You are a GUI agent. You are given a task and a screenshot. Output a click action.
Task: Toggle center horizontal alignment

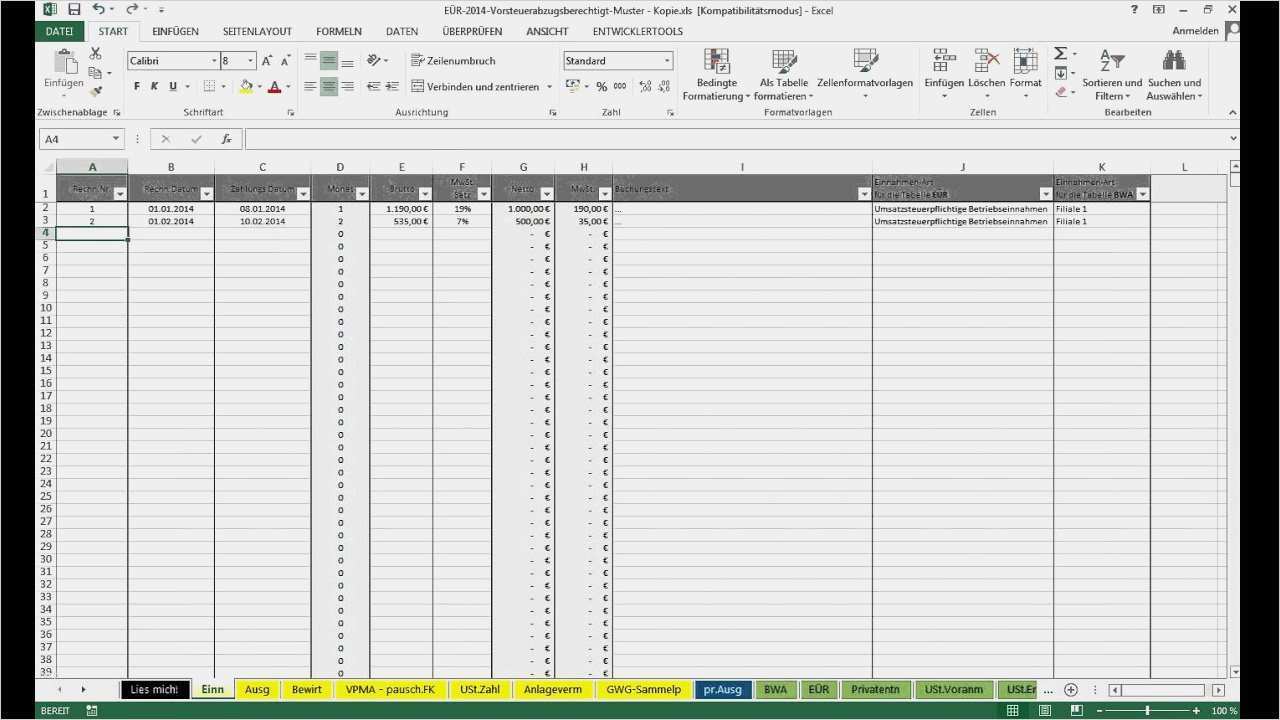coord(329,87)
